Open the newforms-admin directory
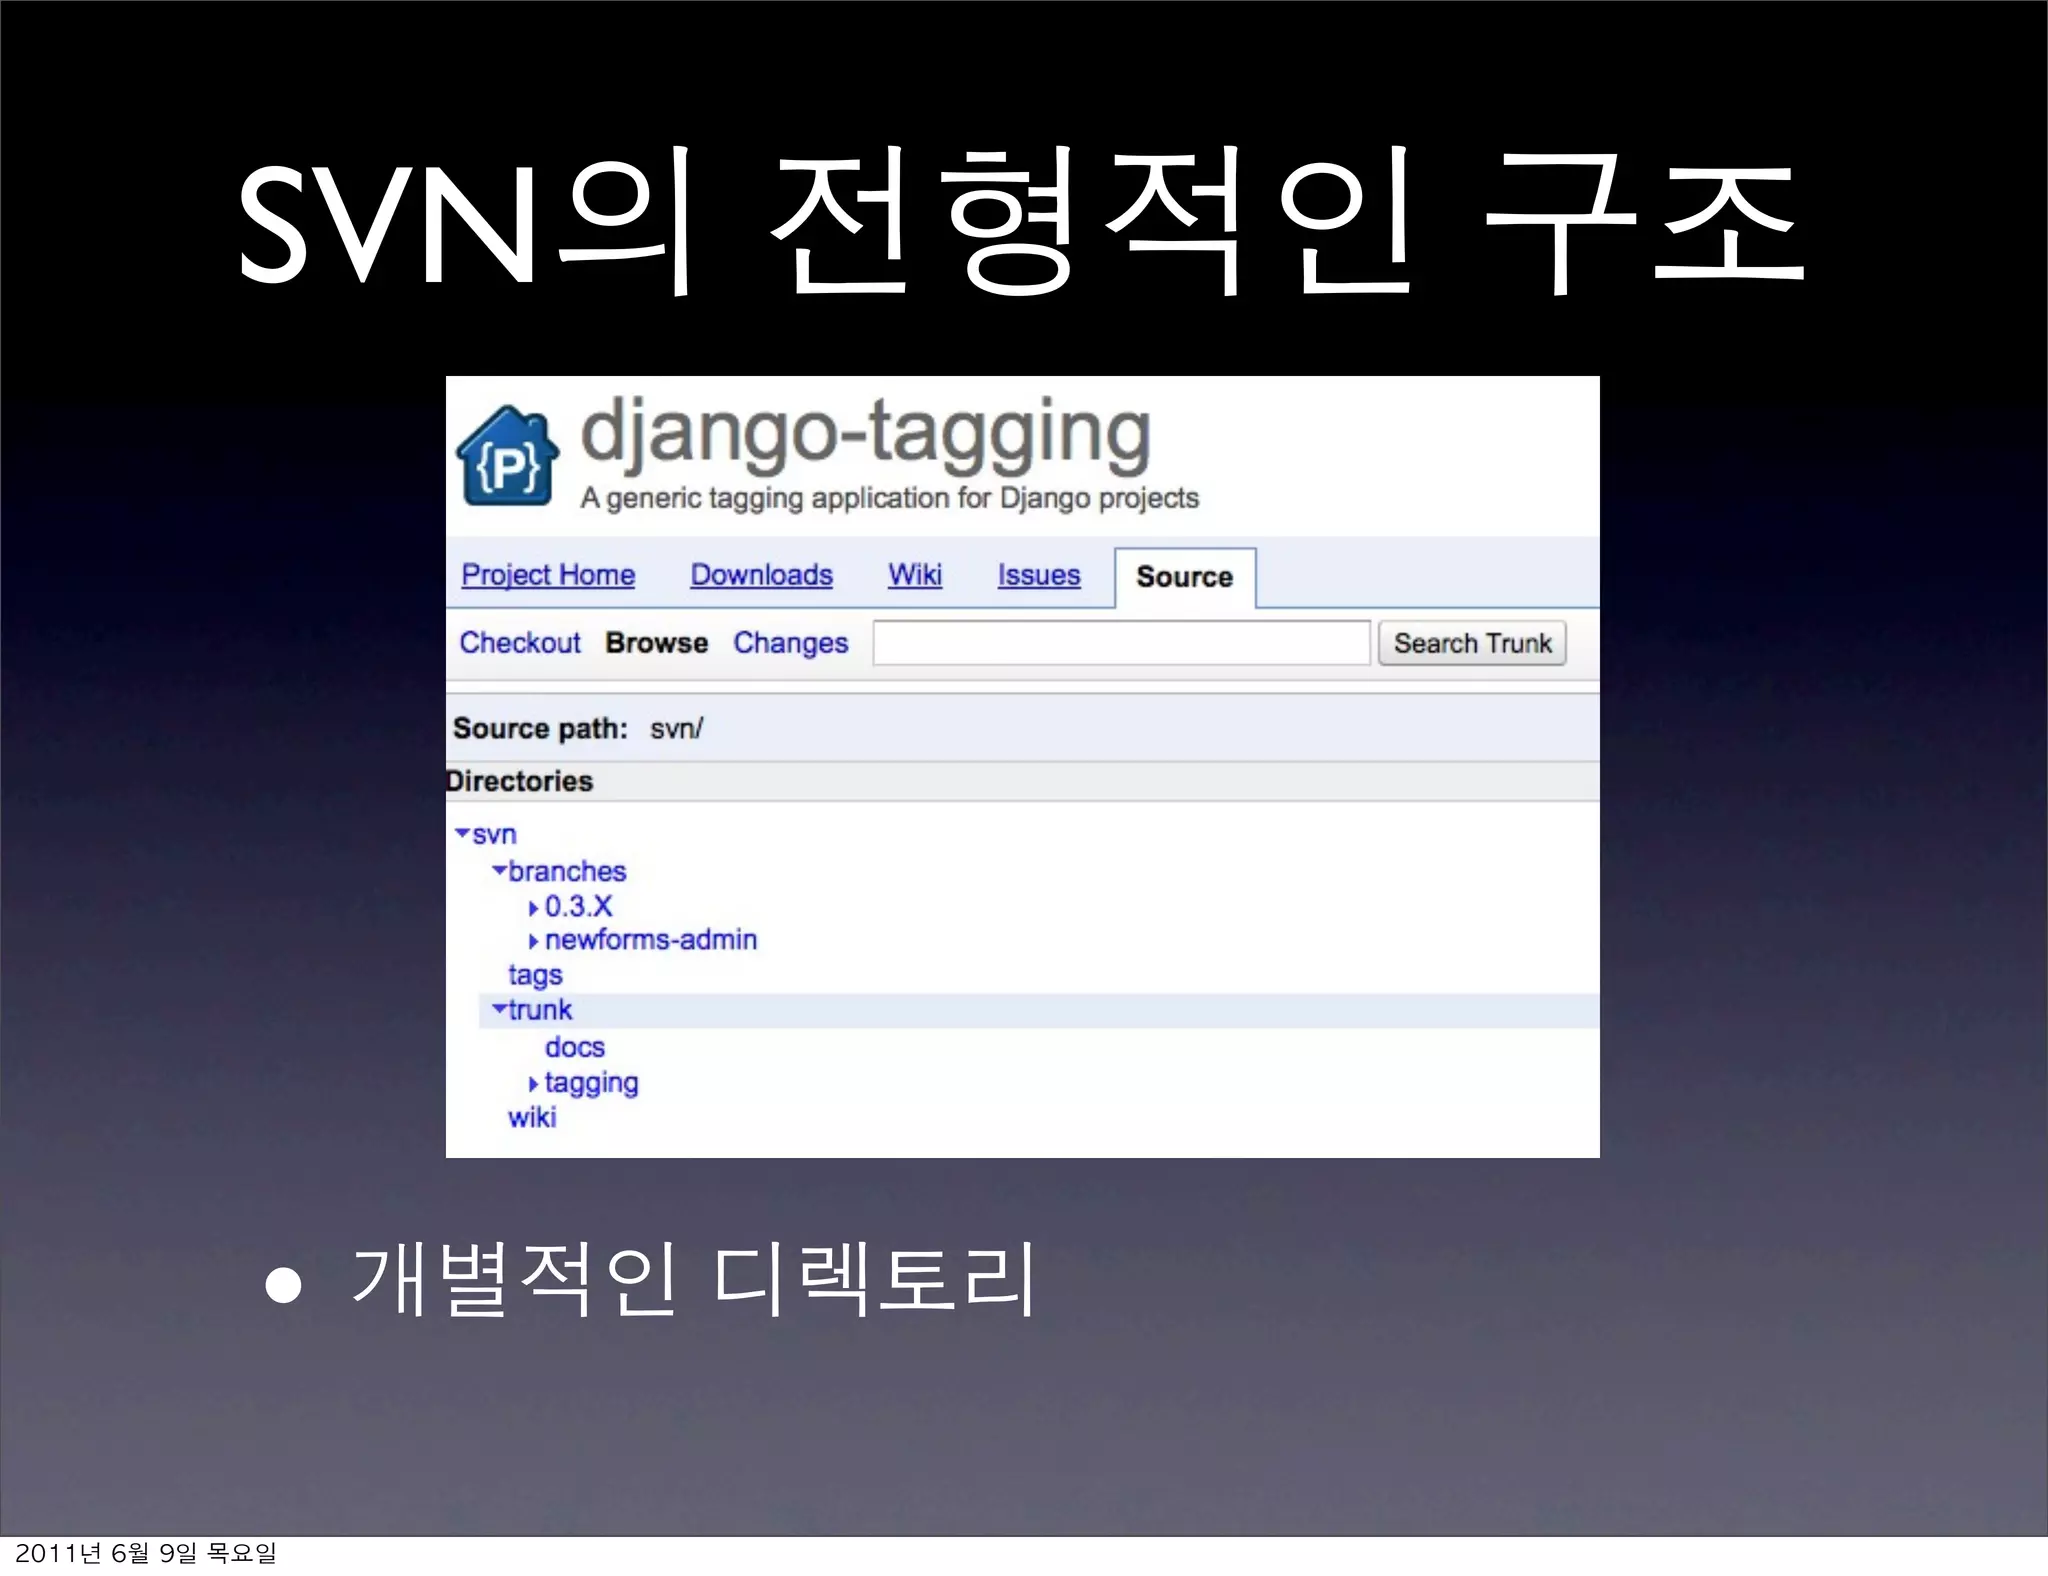2048x1576 pixels. 651,940
